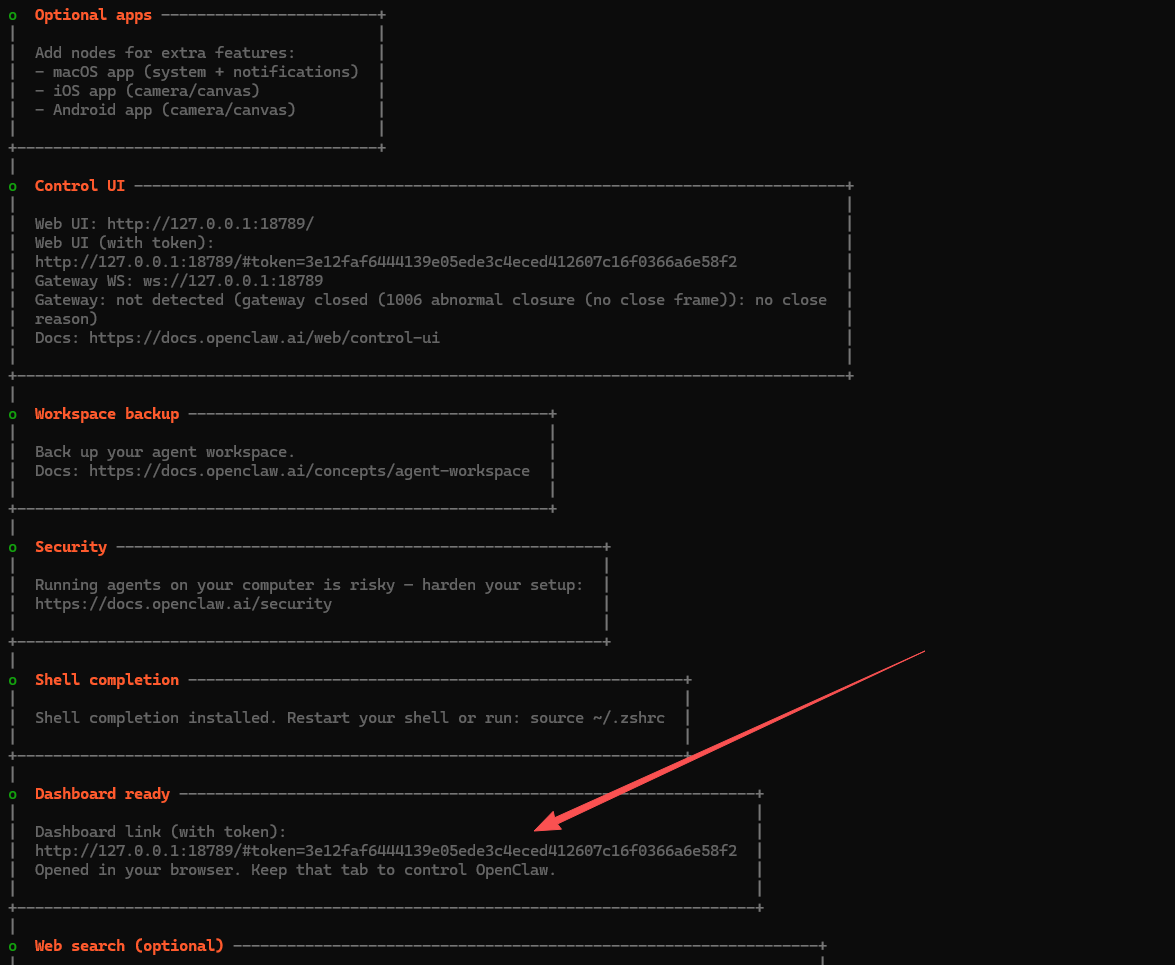Image resolution: width=1175 pixels, height=965 pixels.
Task: Click the green marker beside Workspace backup
Action: [11, 414]
